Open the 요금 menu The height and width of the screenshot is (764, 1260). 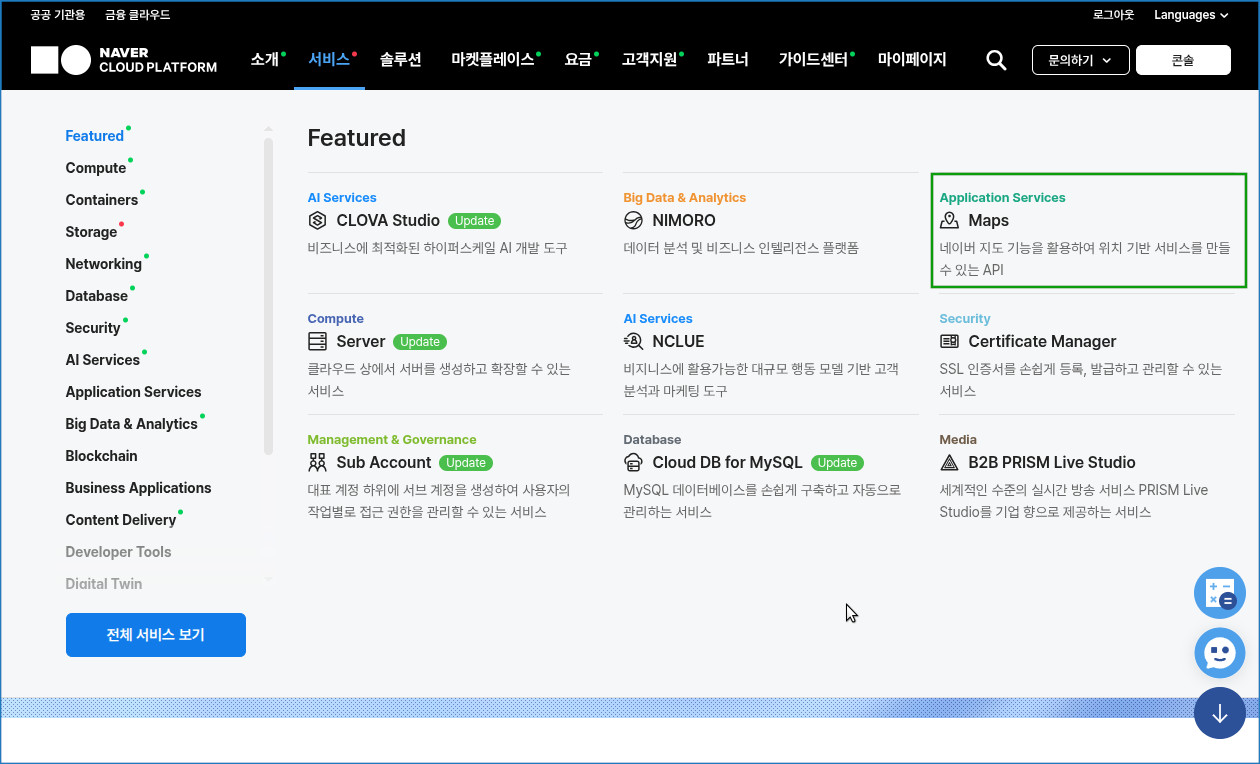pos(578,60)
